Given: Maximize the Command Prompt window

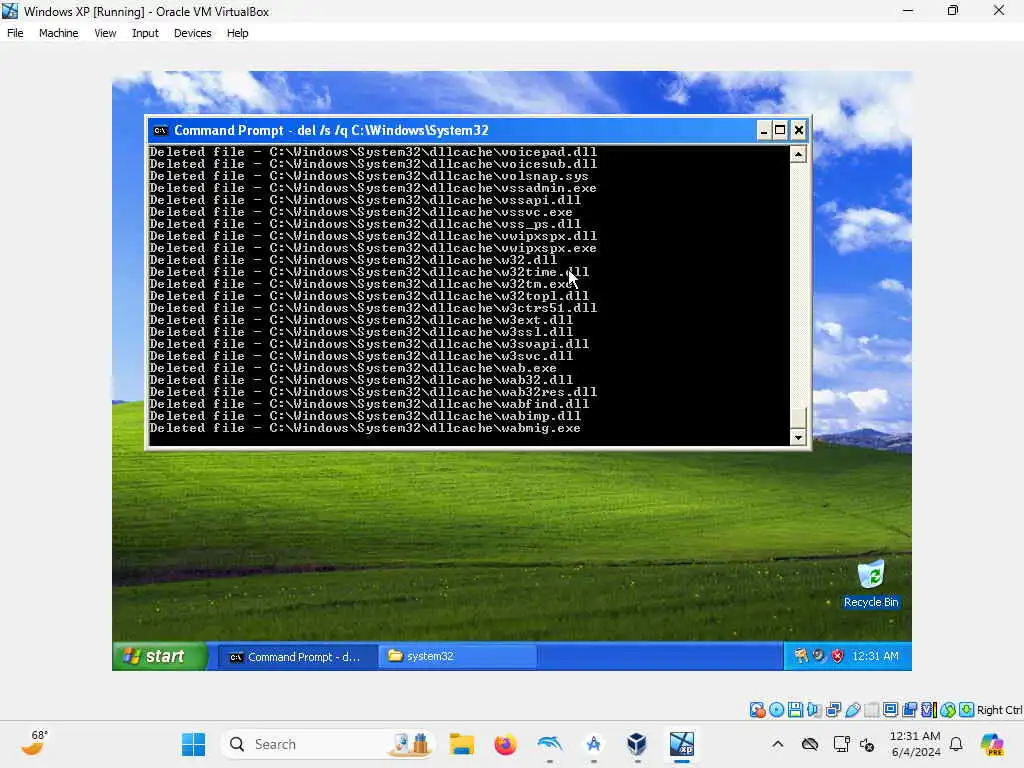Looking at the screenshot, I should [x=780, y=131].
